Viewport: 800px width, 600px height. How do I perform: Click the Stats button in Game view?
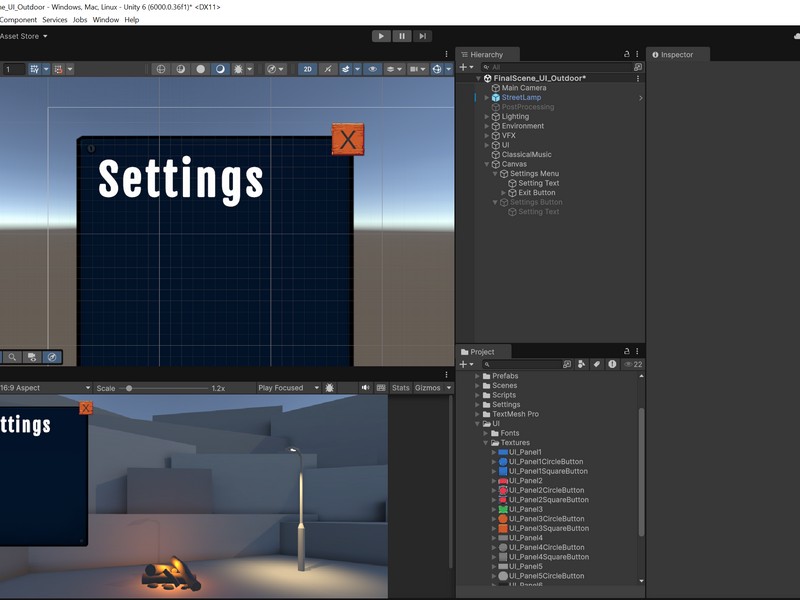400,388
